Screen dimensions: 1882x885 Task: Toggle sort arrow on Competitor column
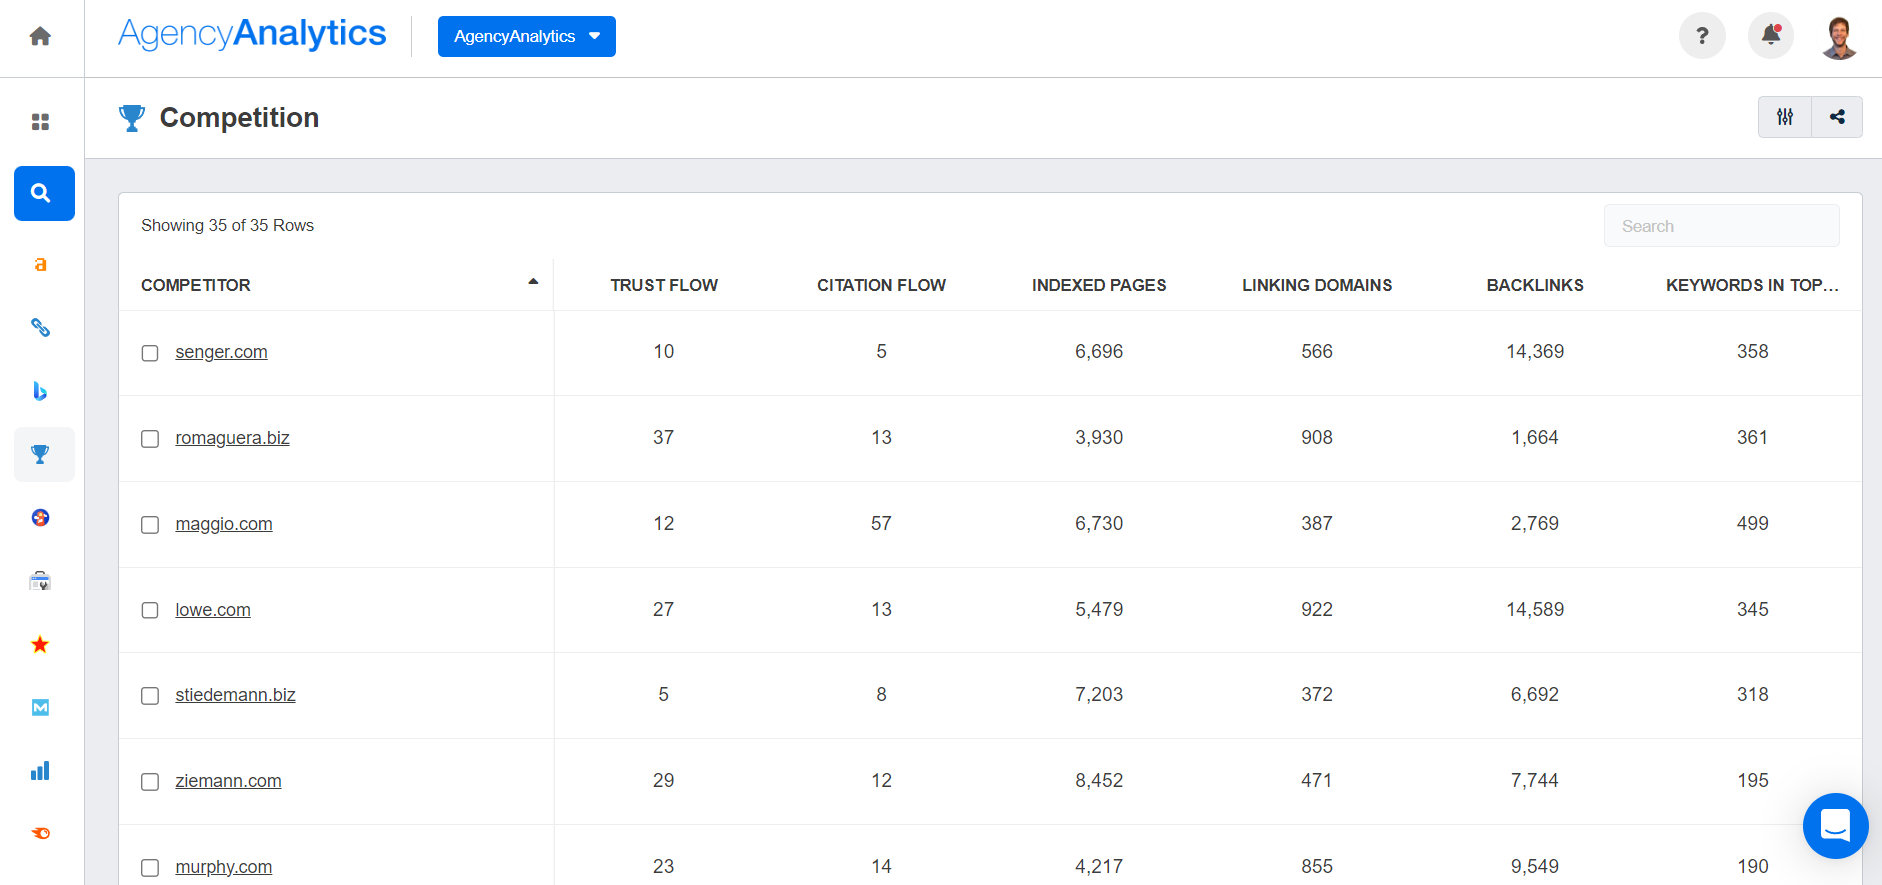tap(533, 282)
